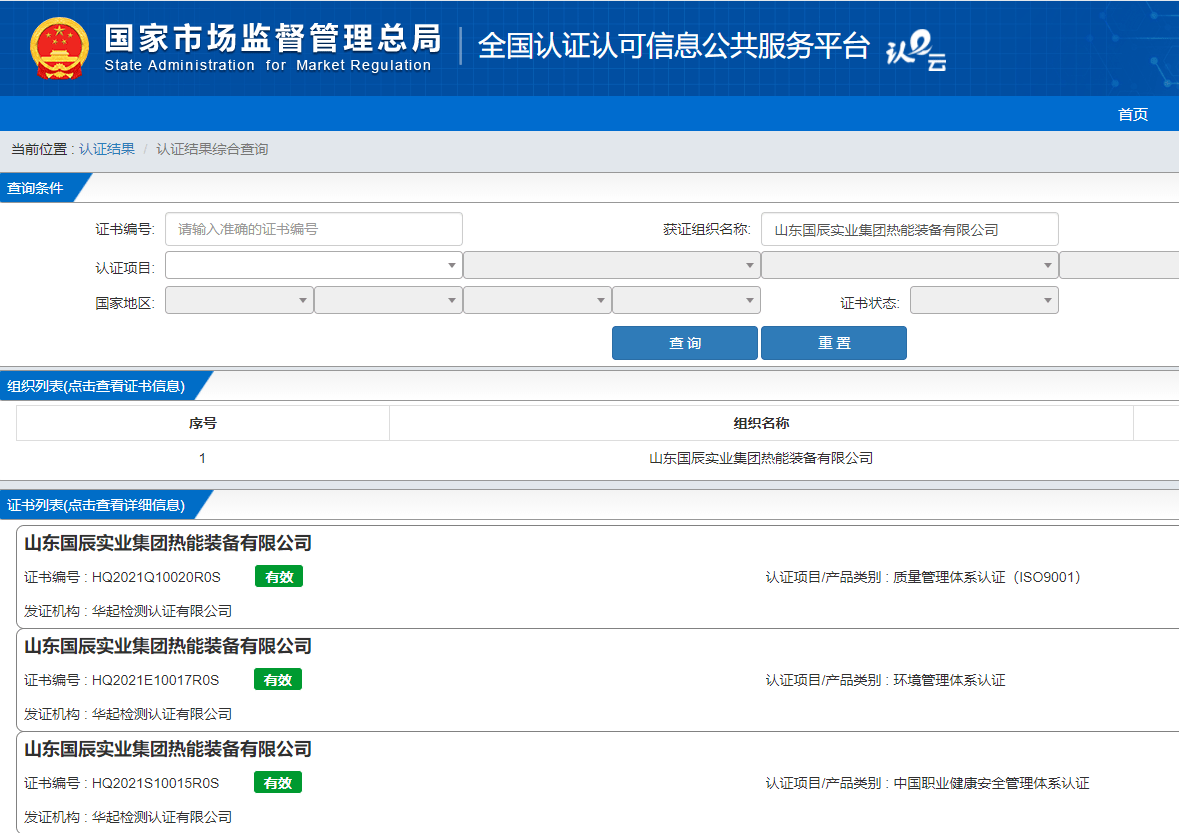Click 全国认证认可信息公共服务平台 header title

[x=674, y=46]
